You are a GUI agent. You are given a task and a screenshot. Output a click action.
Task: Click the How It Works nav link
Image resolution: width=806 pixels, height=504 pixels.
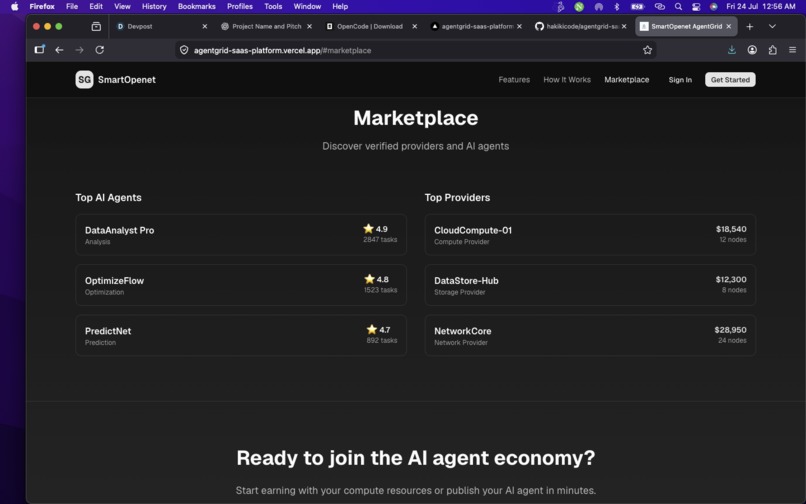[567, 80]
